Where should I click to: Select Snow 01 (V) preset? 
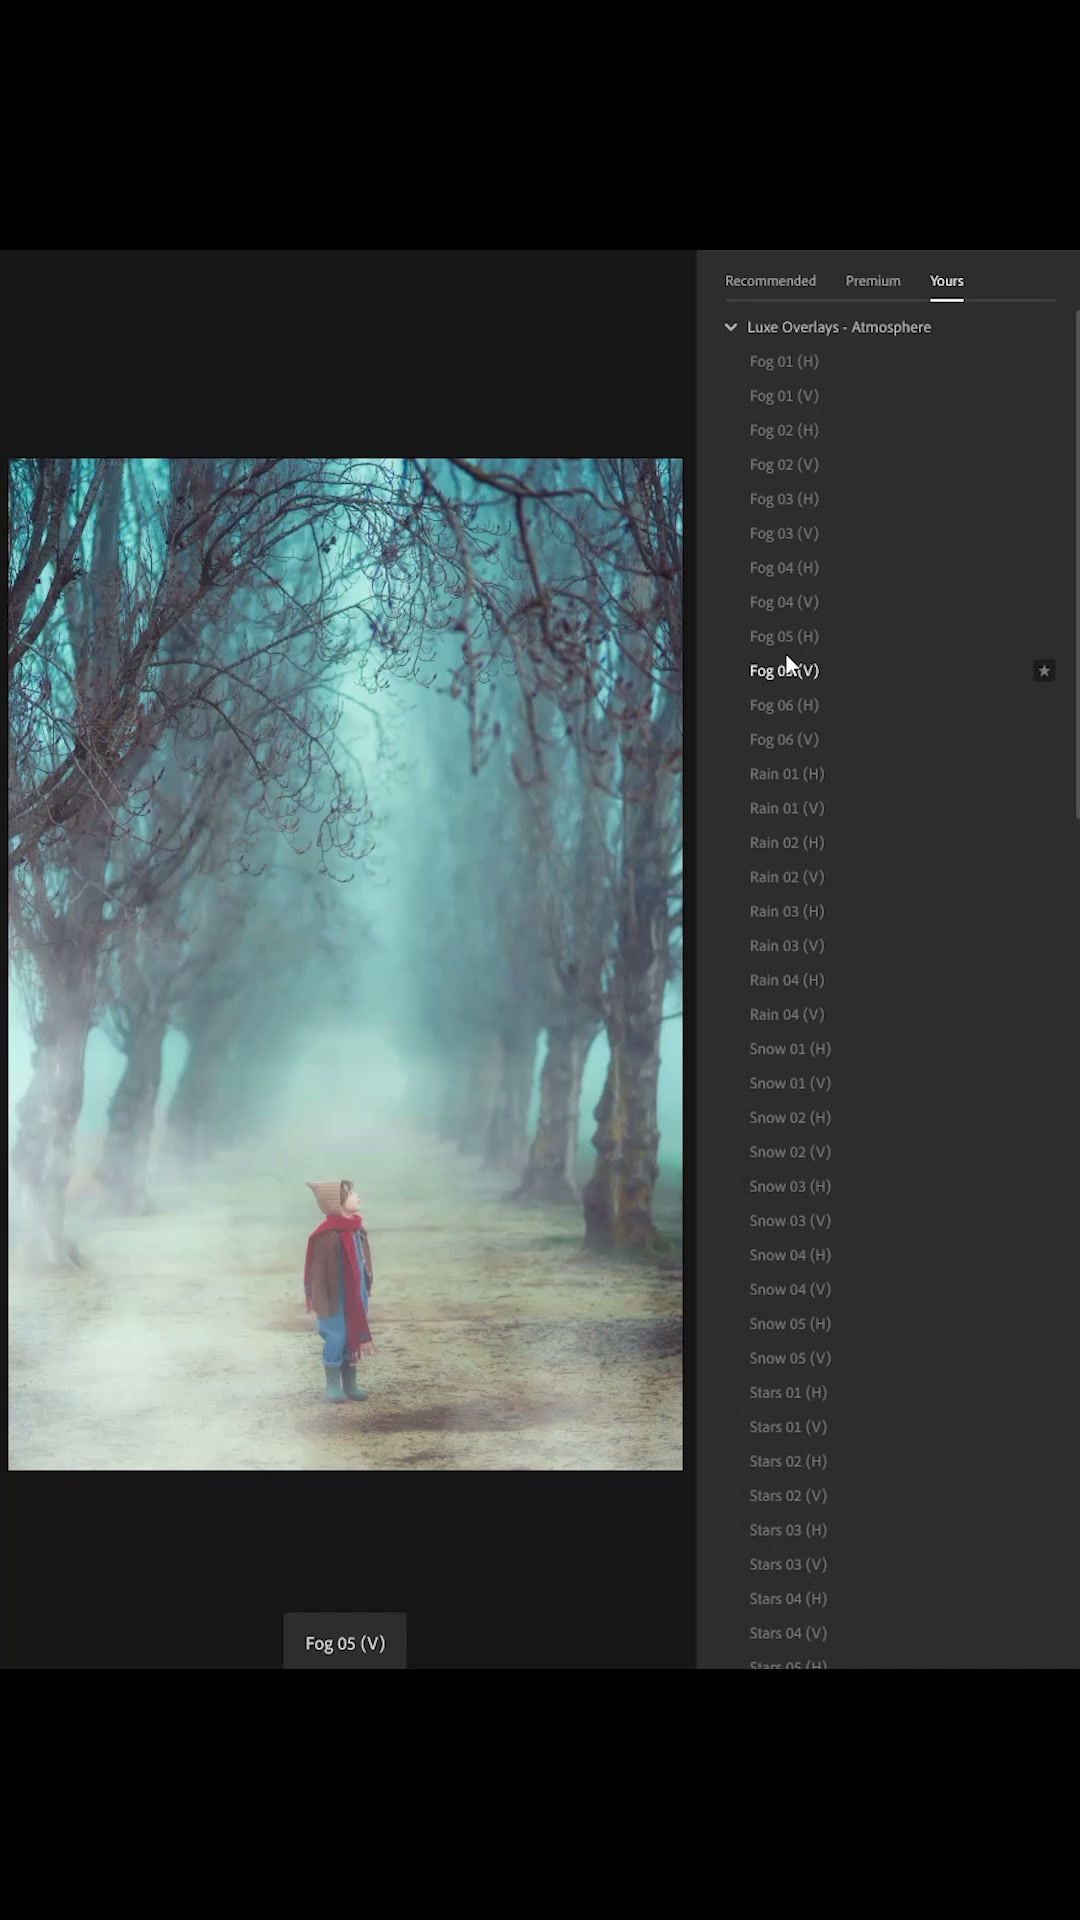click(790, 1083)
